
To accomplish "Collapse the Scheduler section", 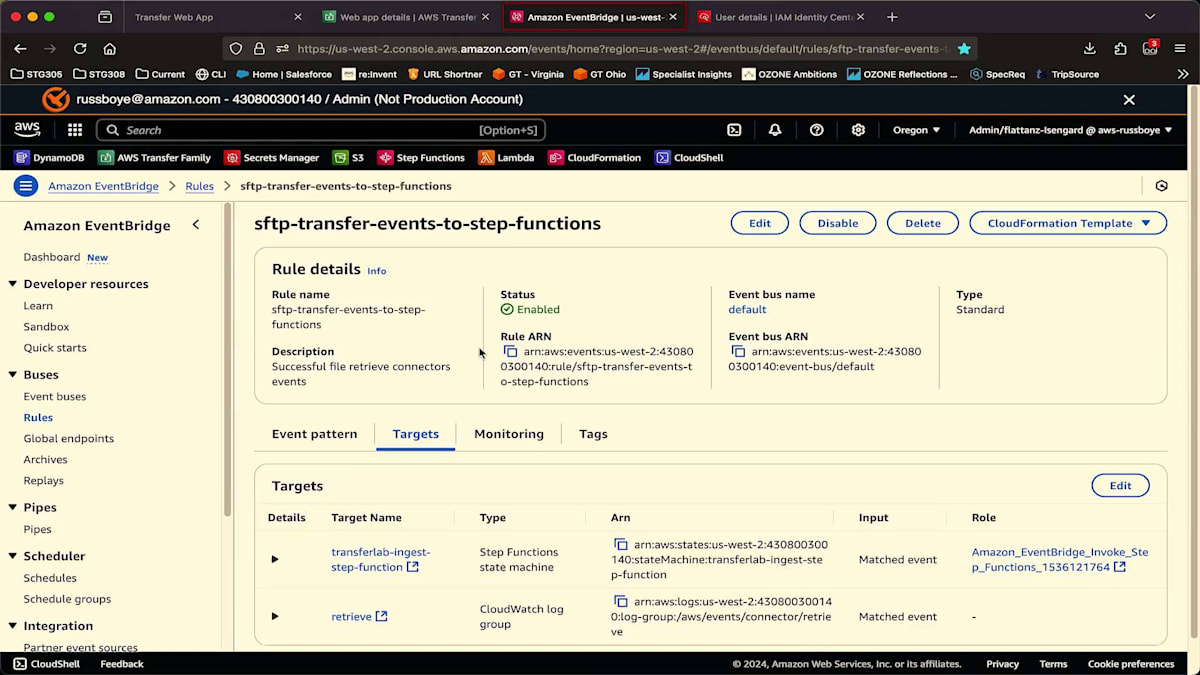I will 13,556.
